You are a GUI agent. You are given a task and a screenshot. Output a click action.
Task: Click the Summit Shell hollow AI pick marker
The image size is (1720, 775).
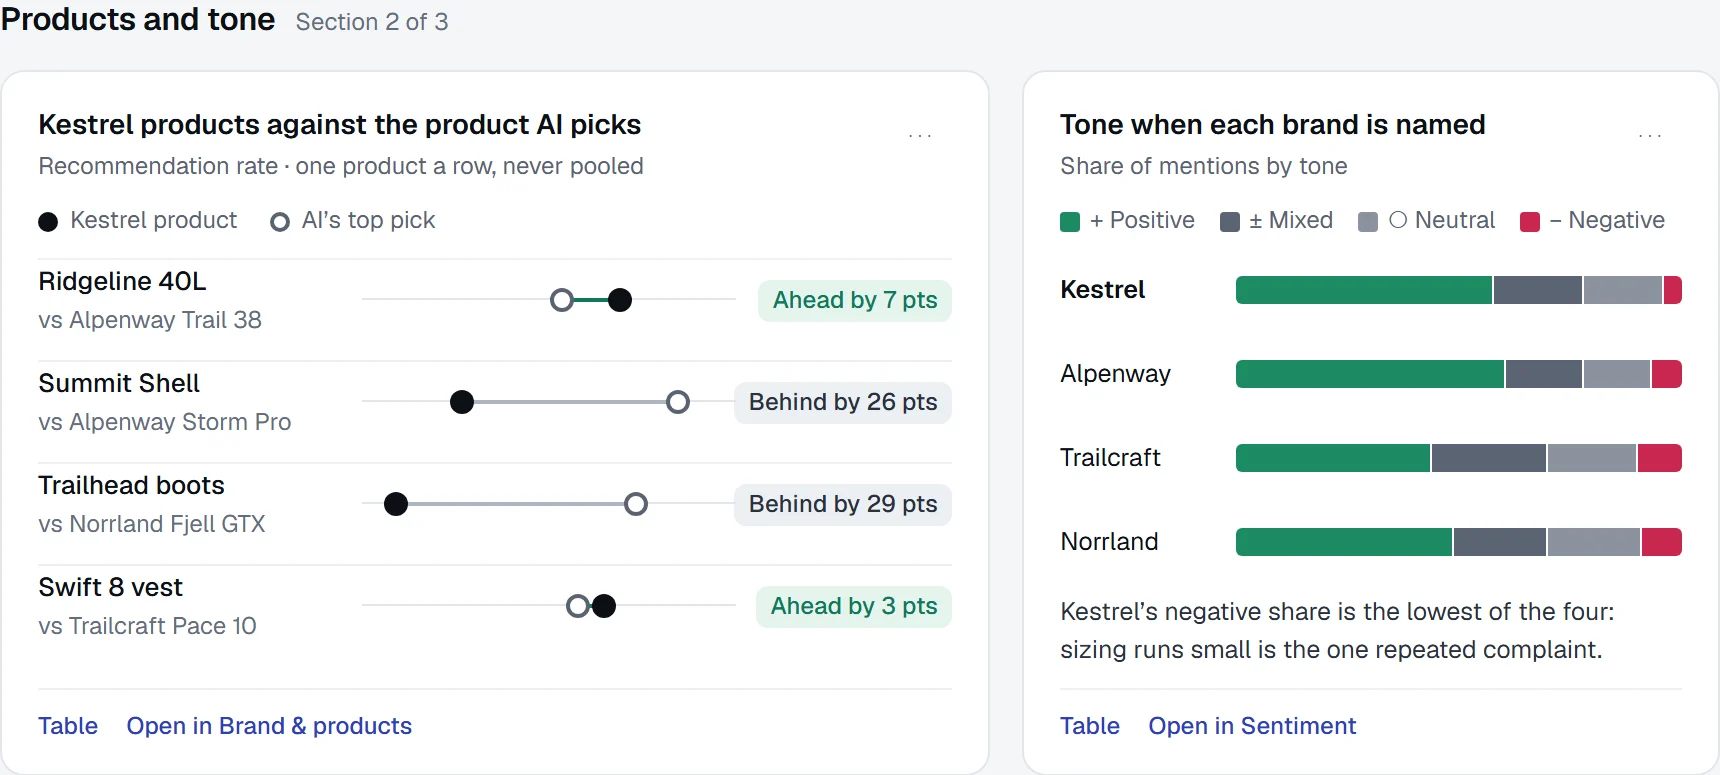point(678,402)
